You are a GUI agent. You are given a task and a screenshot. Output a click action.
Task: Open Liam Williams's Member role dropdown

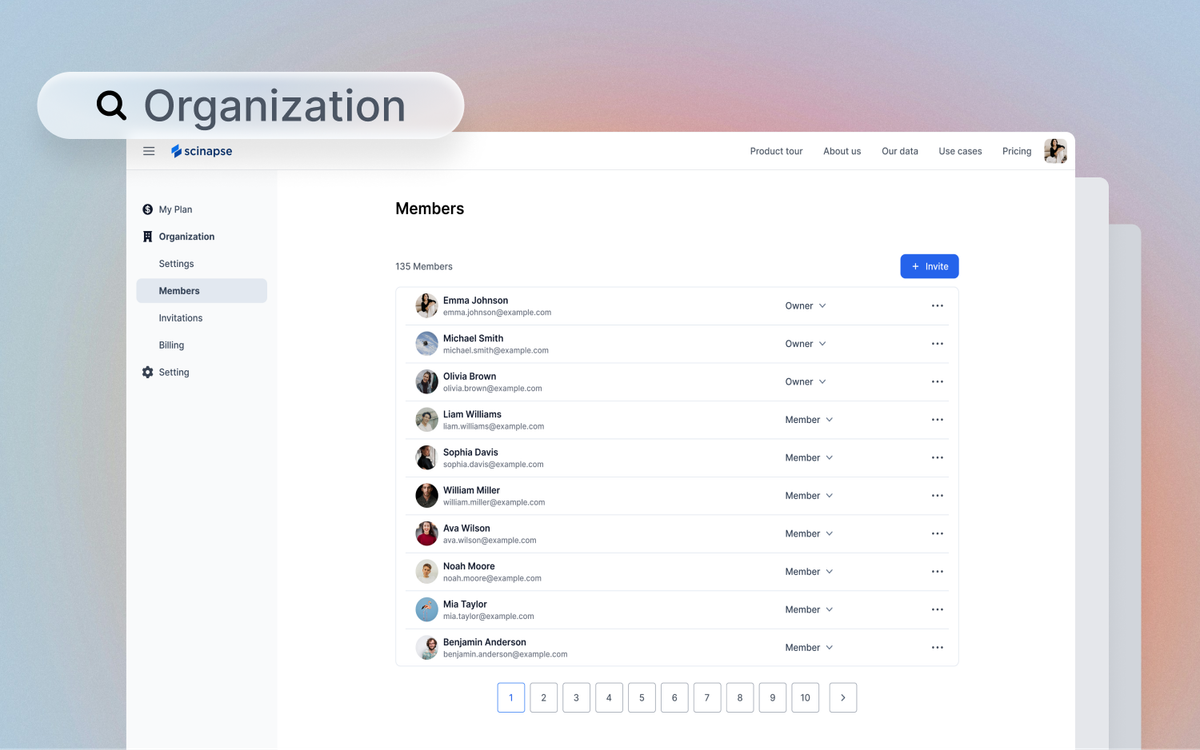click(x=808, y=419)
